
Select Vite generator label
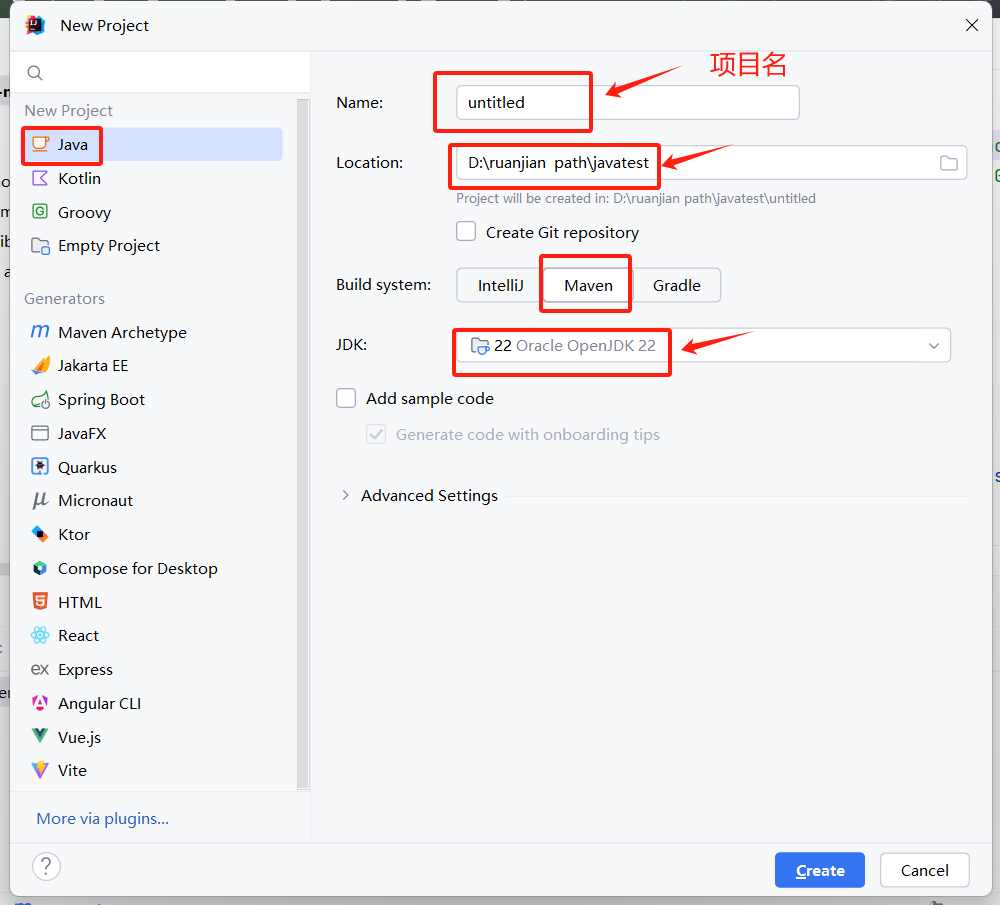(72, 770)
